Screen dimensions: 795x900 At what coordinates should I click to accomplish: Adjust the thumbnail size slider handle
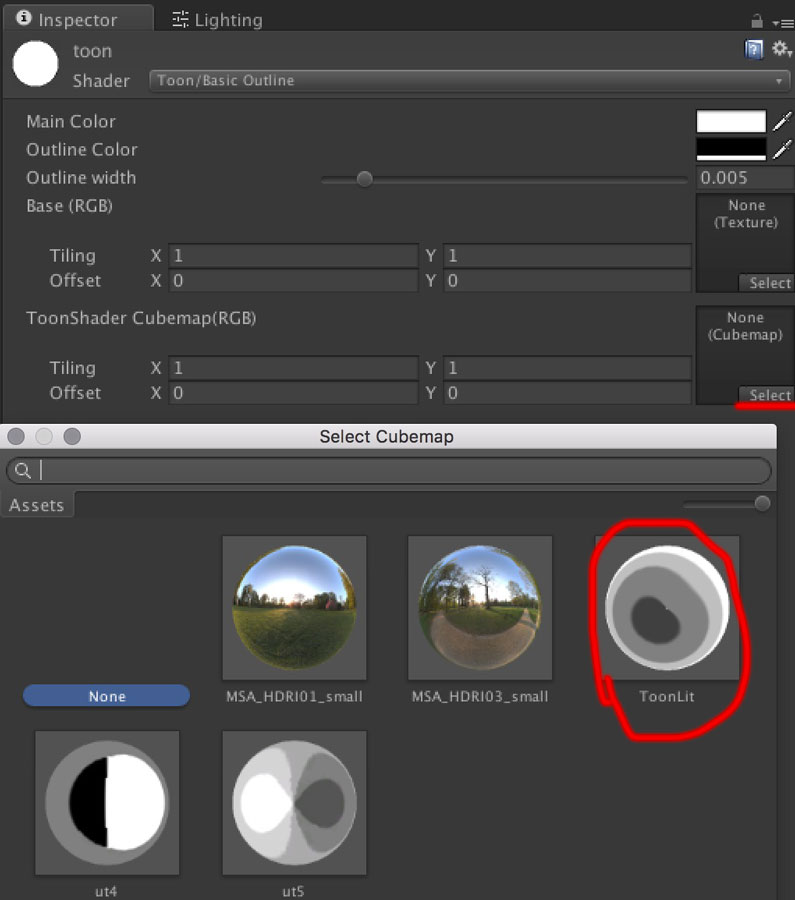coord(762,504)
